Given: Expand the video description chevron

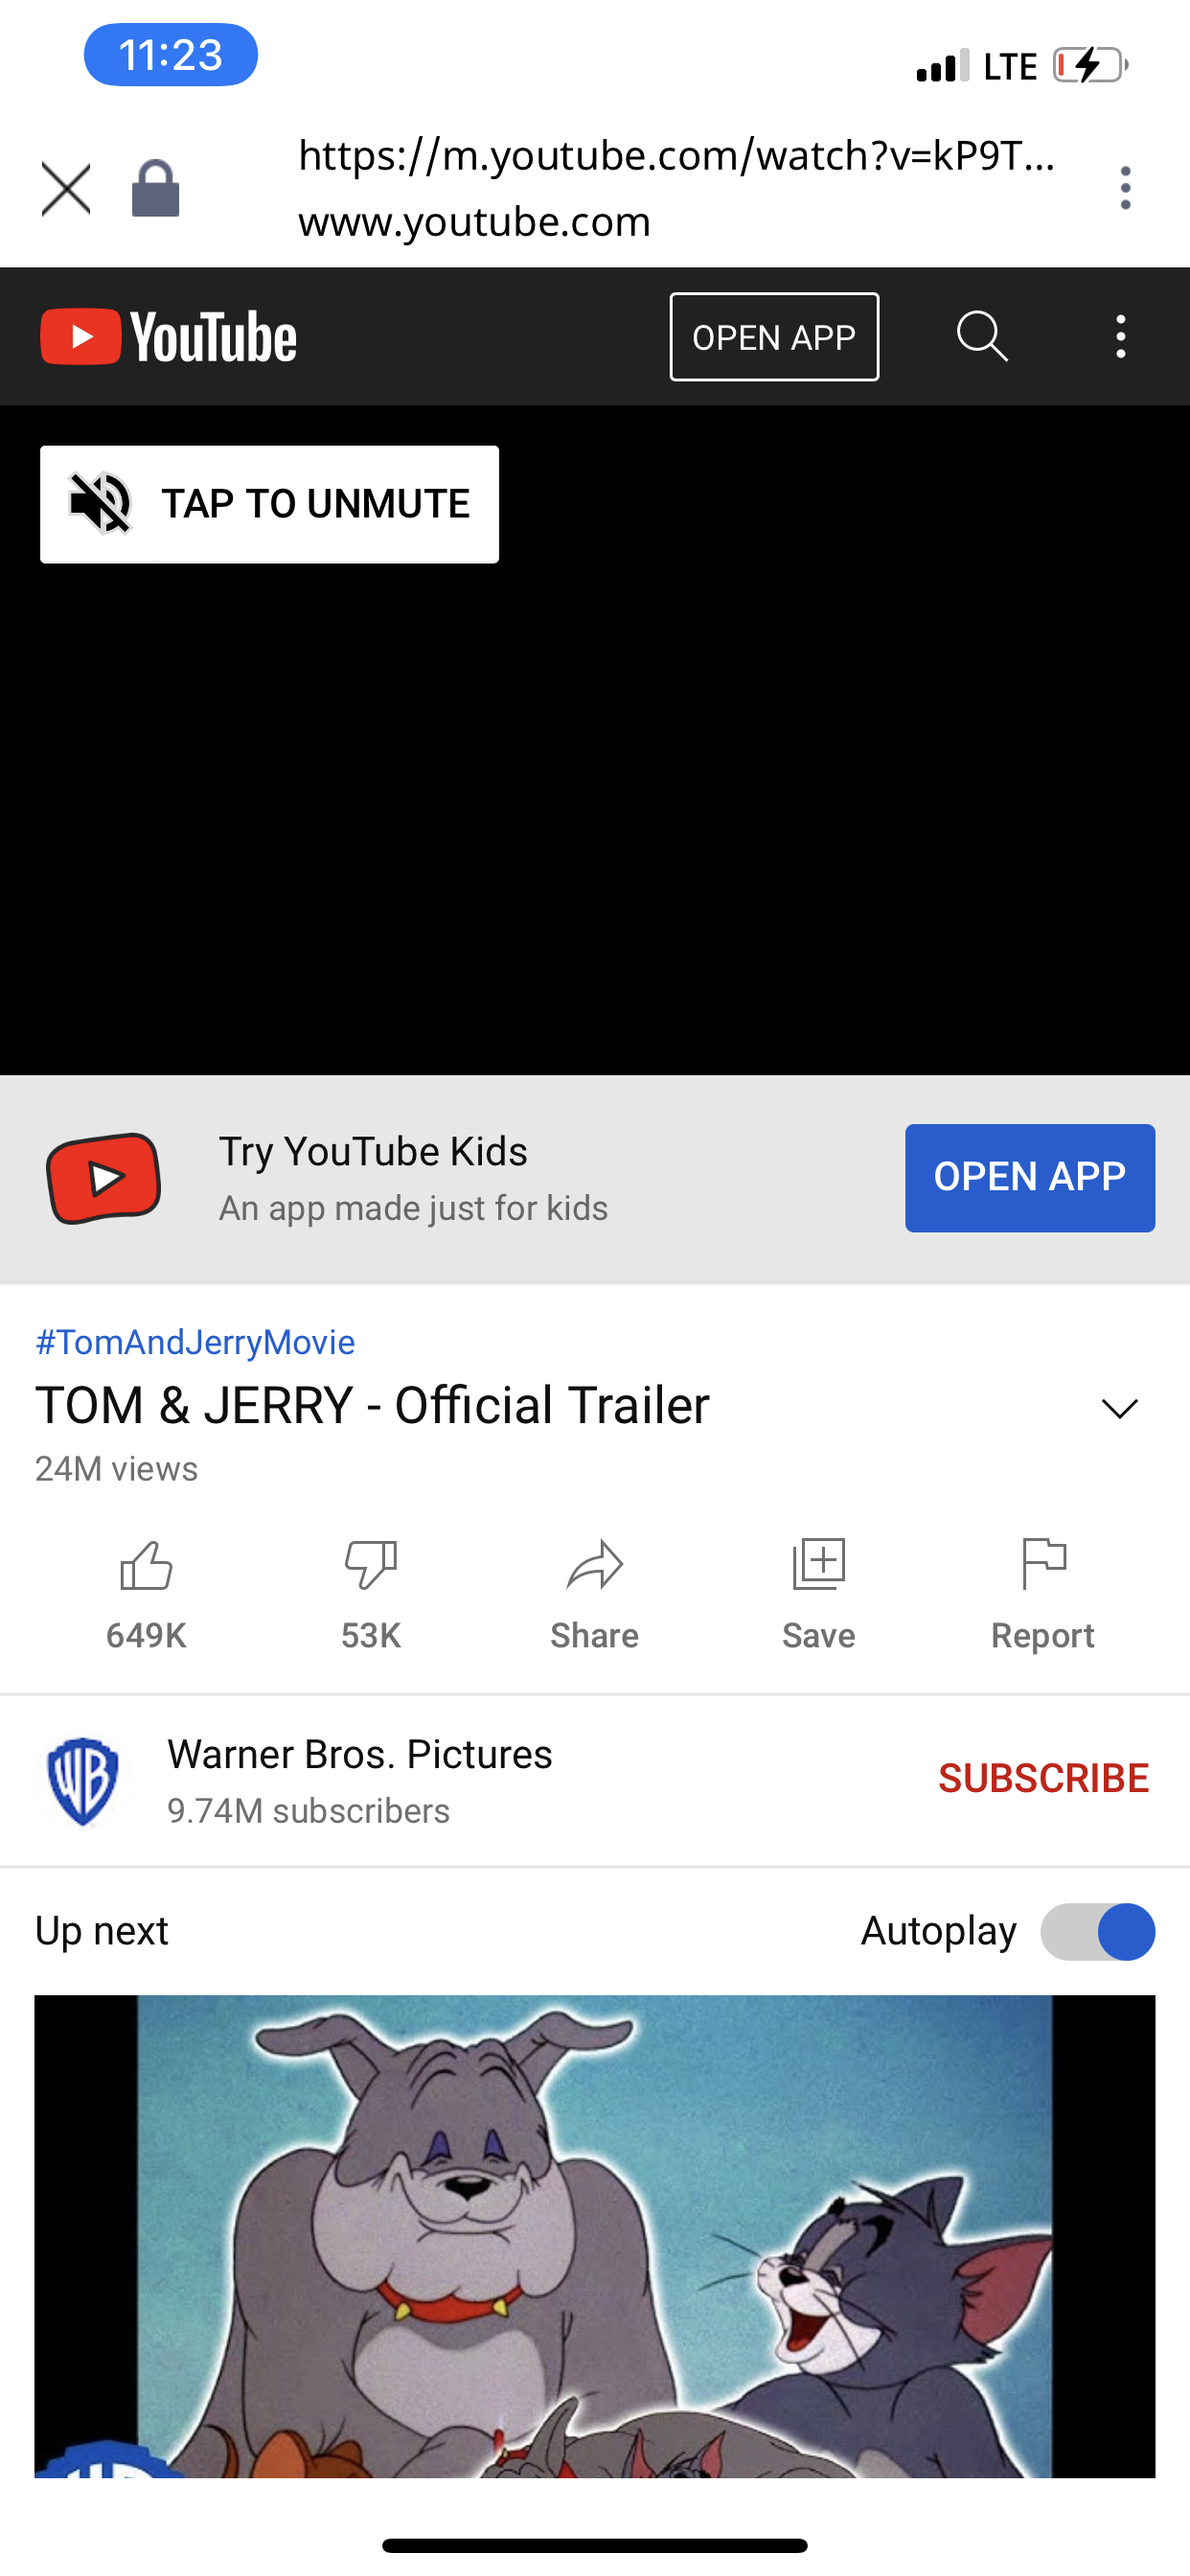Looking at the screenshot, I should pos(1119,1408).
